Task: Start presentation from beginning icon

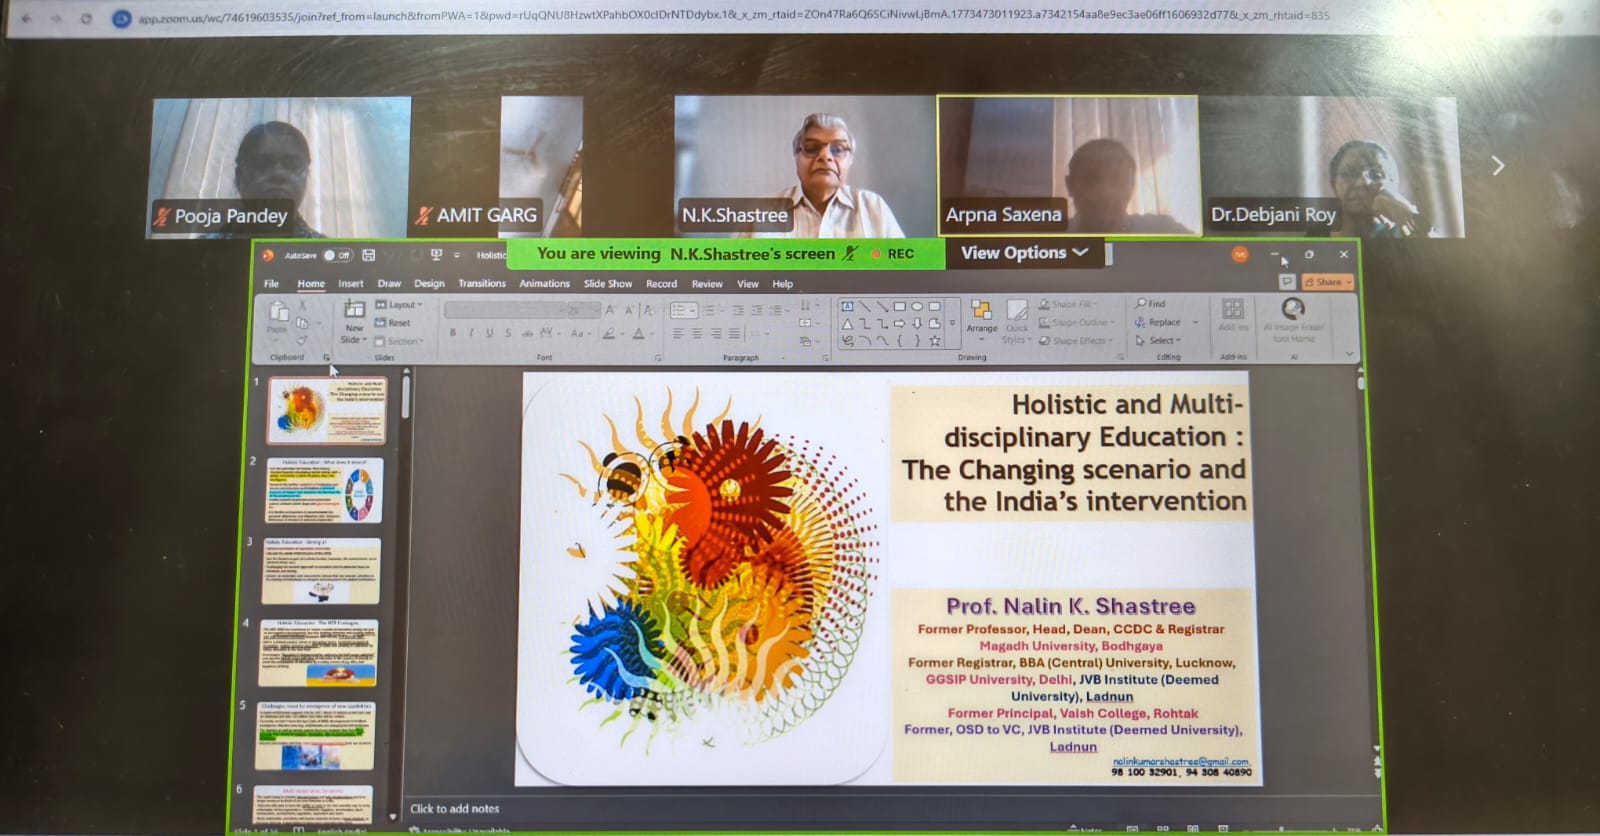Action: click(x=436, y=255)
